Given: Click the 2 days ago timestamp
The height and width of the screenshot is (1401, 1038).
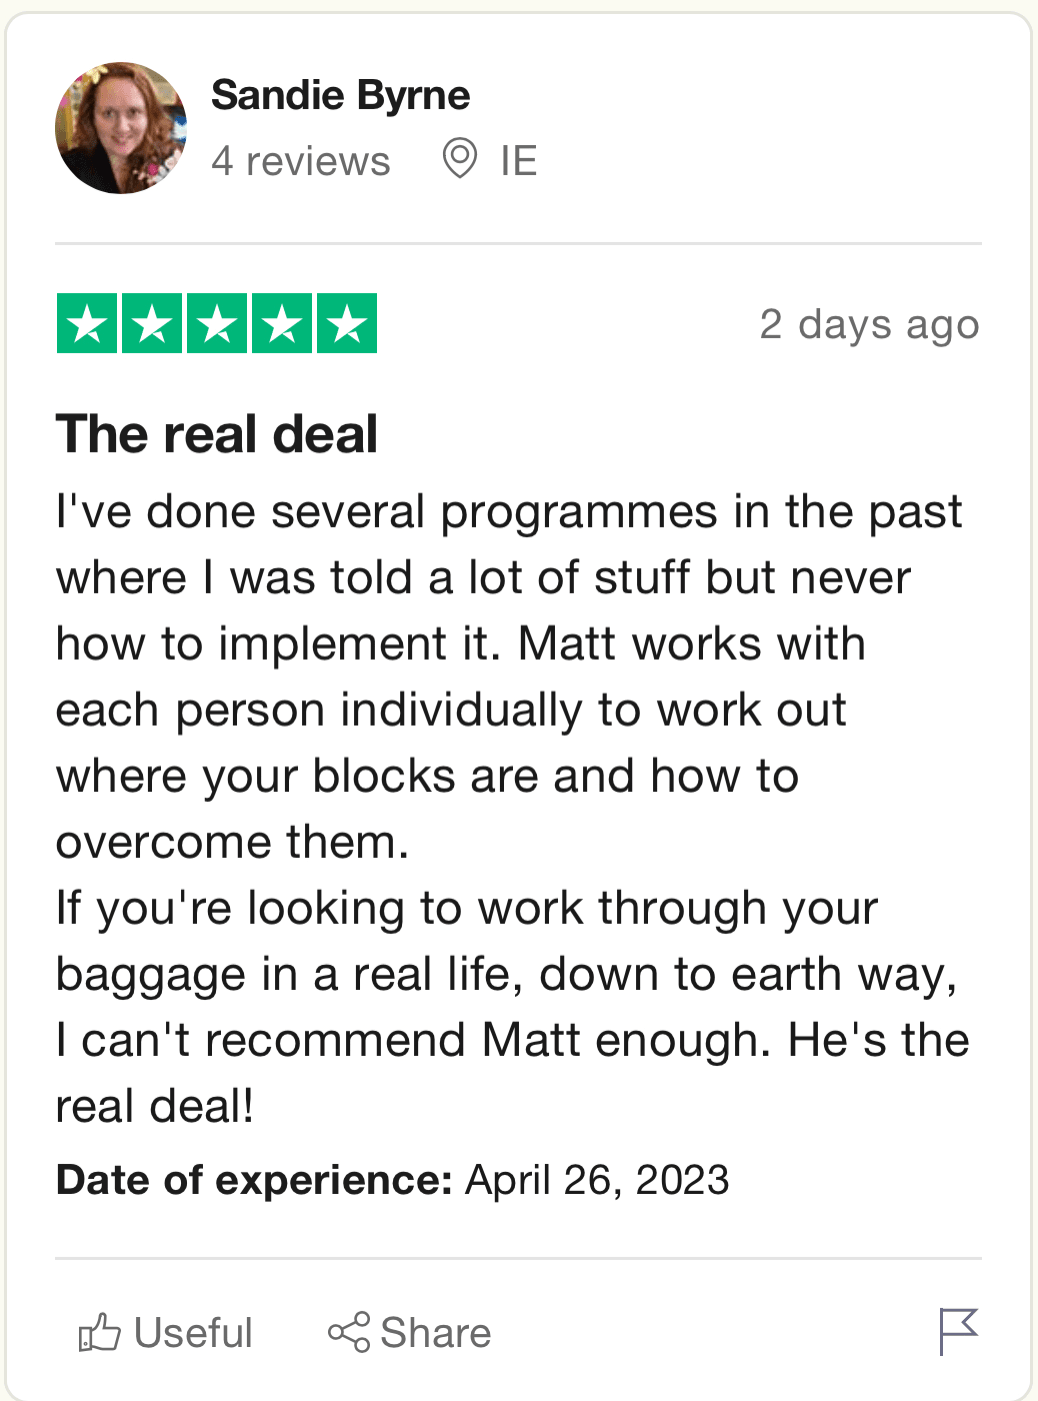Looking at the screenshot, I should [x=869, y=325].
